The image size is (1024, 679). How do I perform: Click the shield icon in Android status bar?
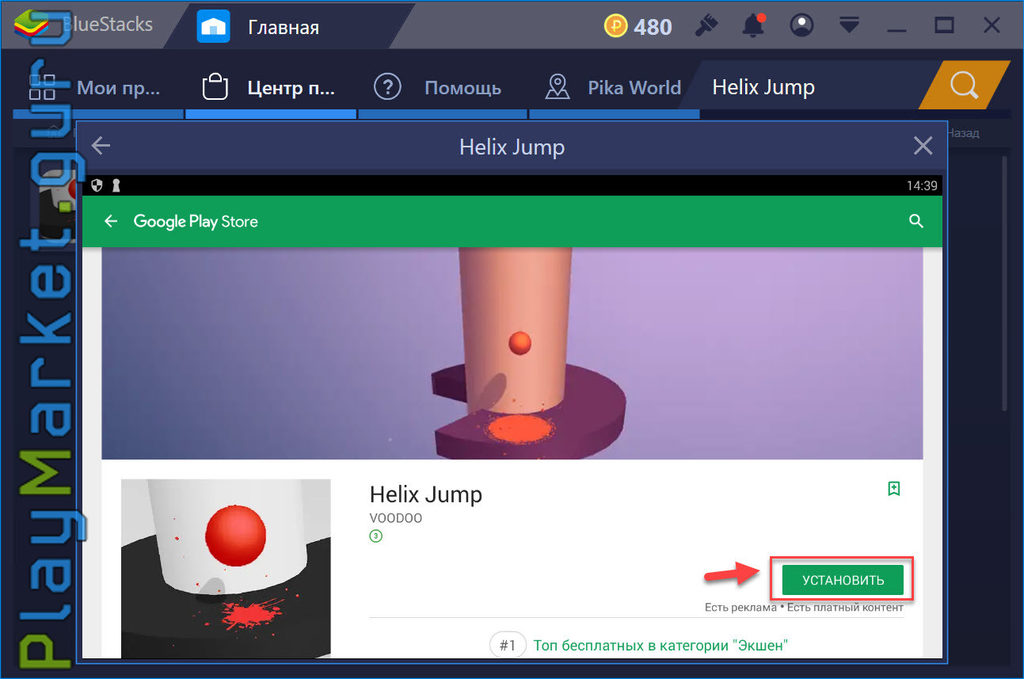coord(97,185)
